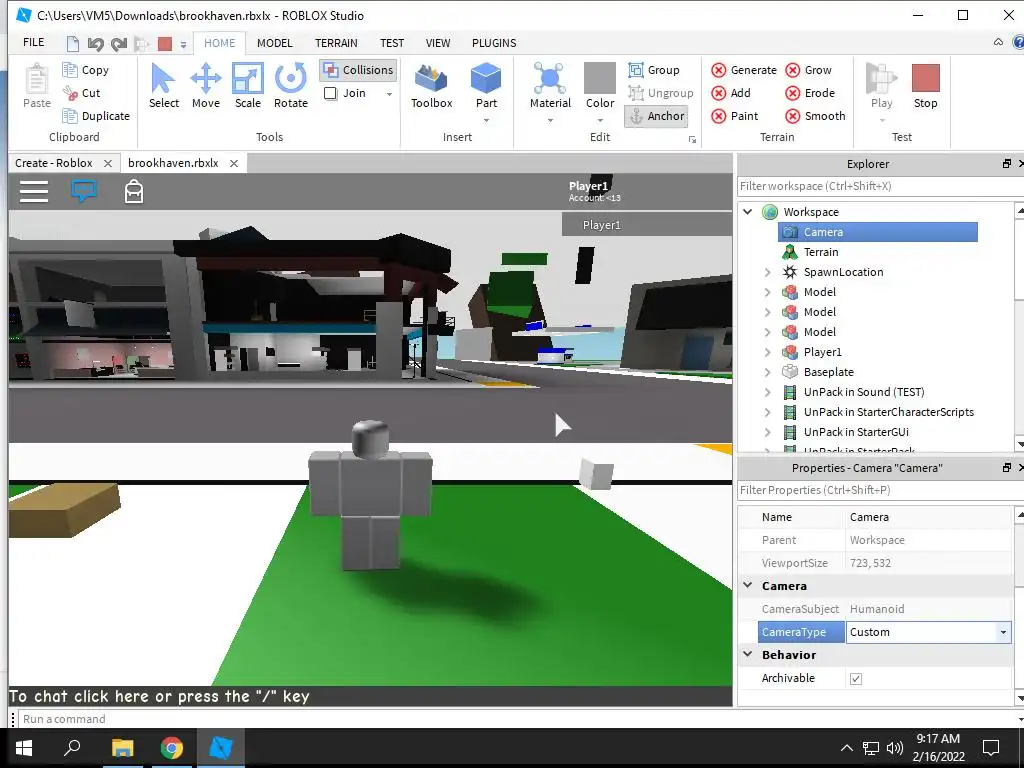1024x768 pixels.
Task: Toggle the in-game chat bubble icon
Action: pos(84,191)
